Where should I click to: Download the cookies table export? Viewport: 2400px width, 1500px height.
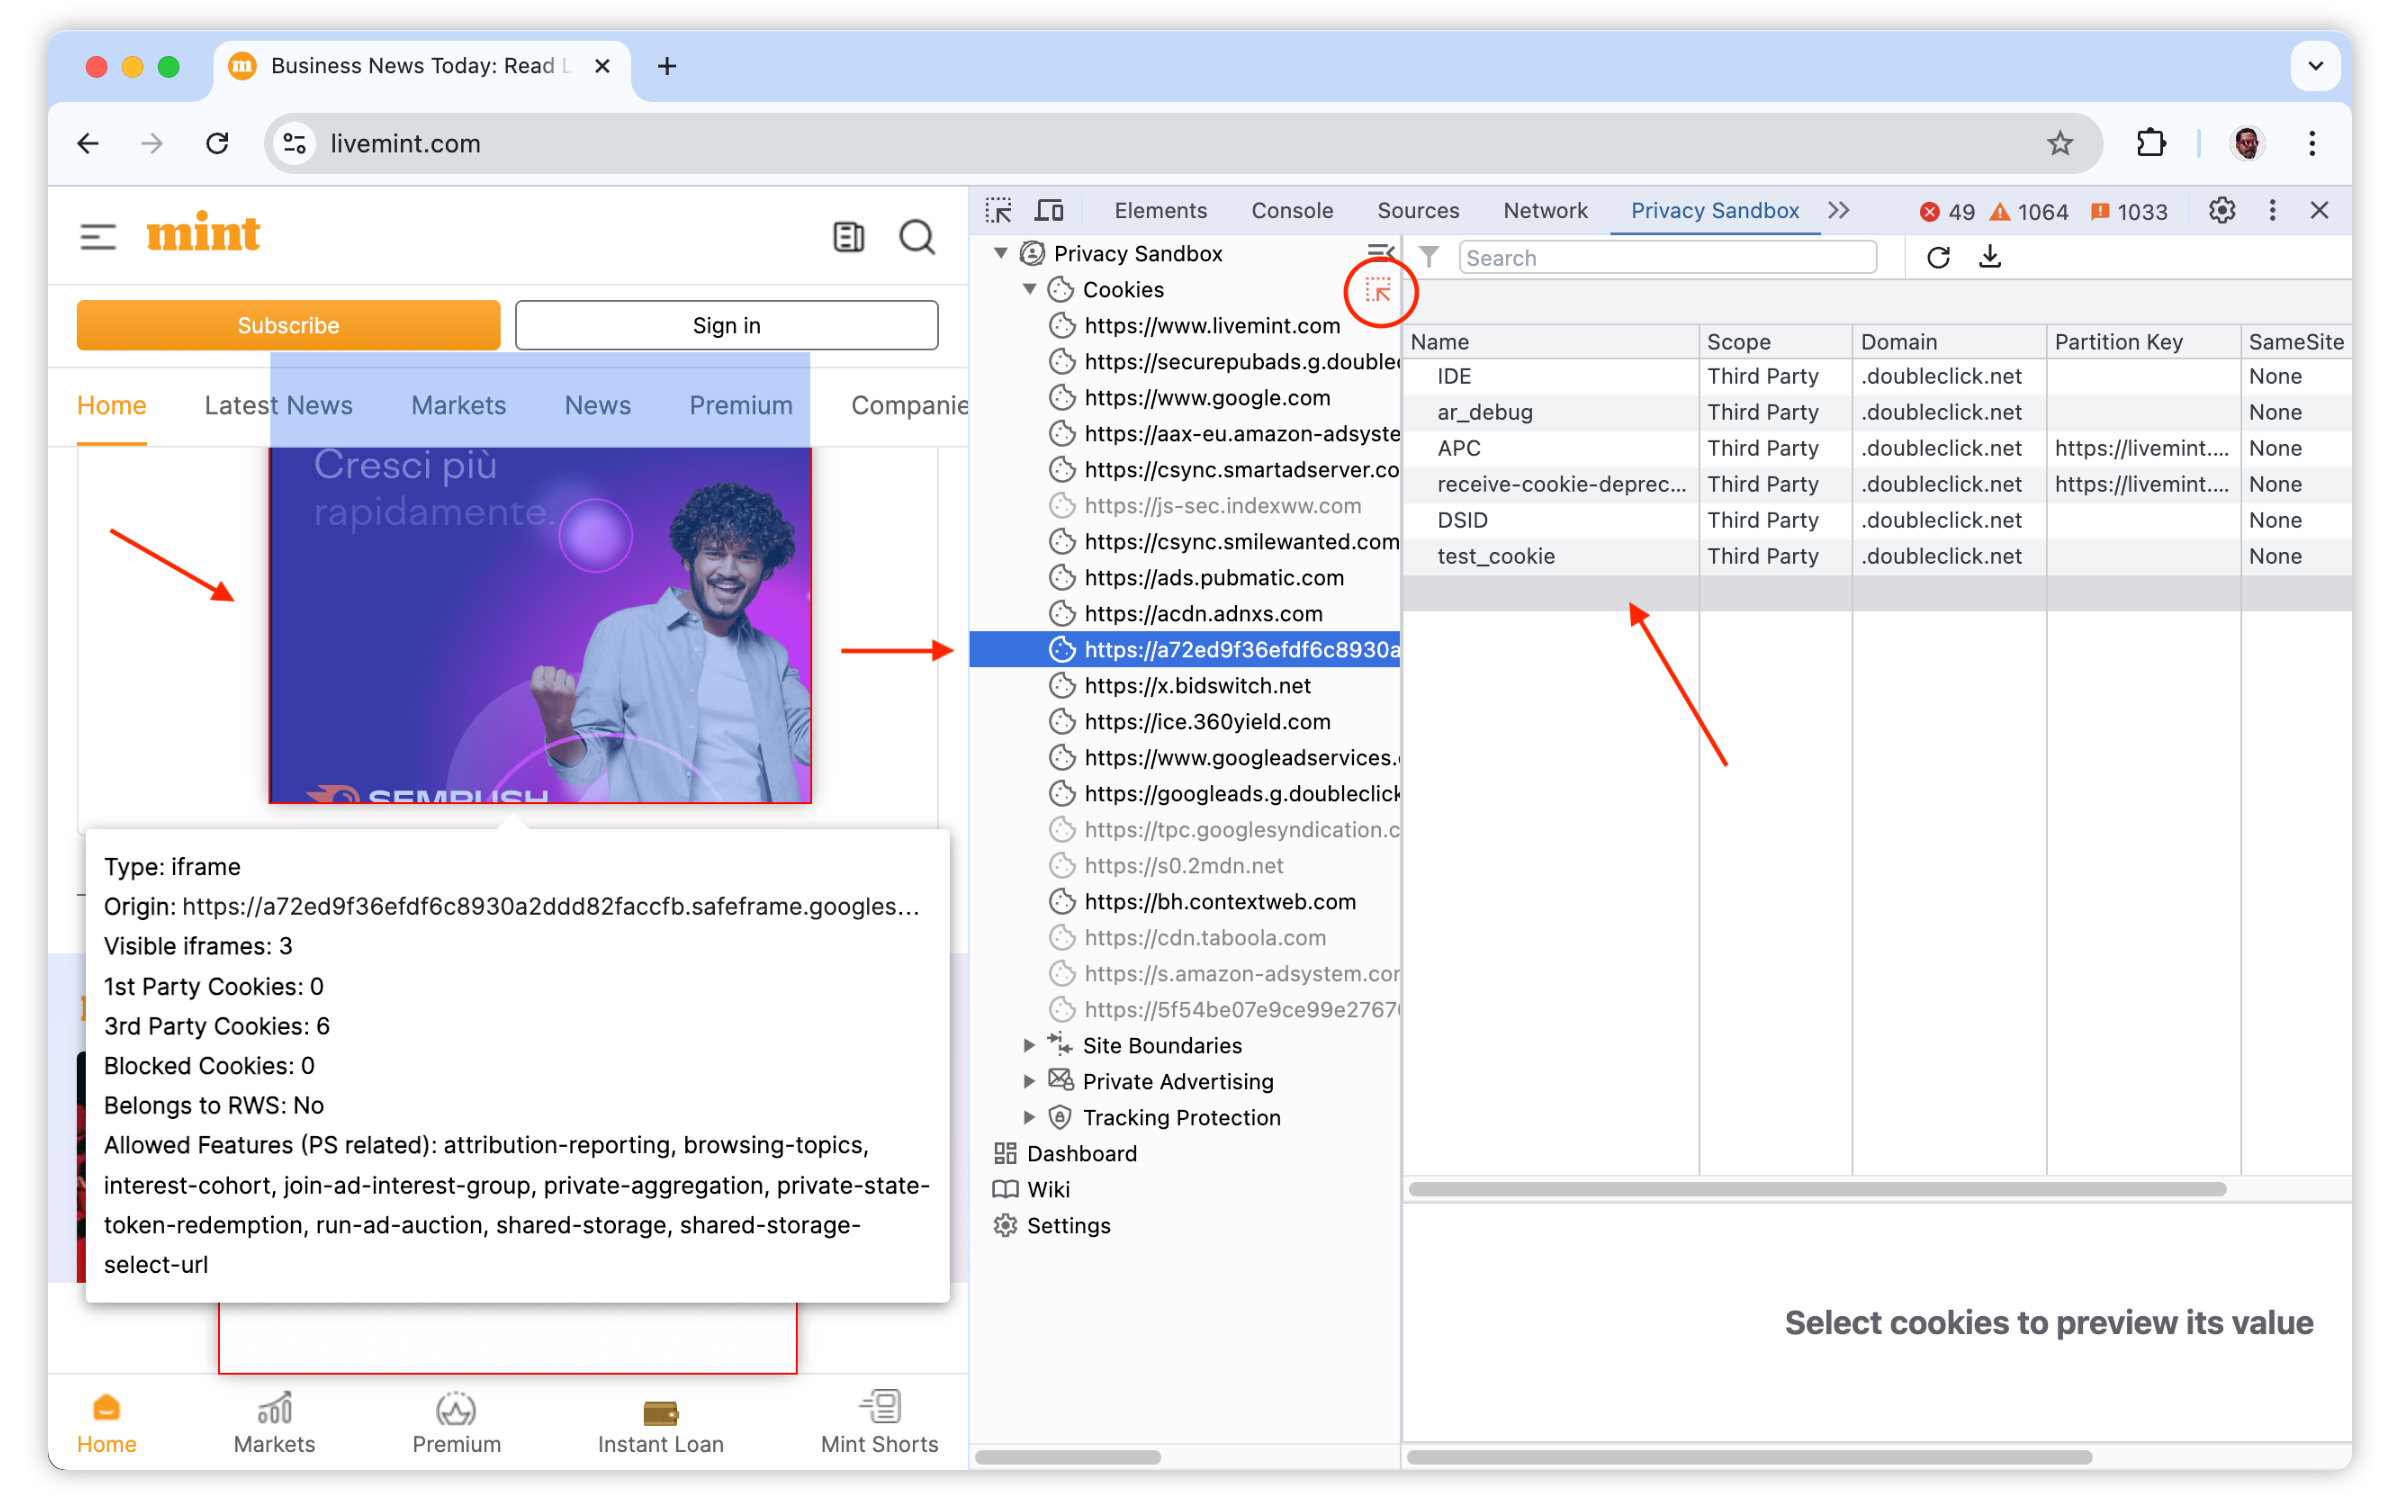(x=1989, y=258)
